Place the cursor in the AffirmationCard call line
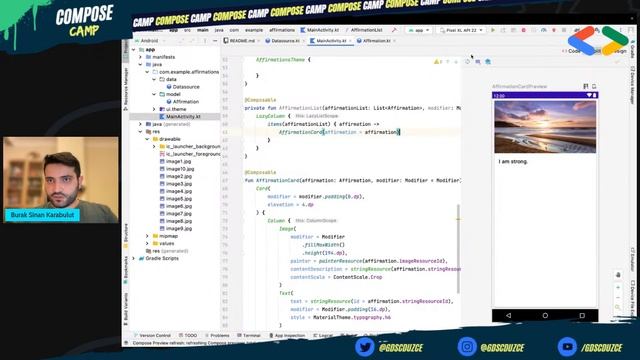The height and width of the screenshot is (360, 640). tap(340, 132)
